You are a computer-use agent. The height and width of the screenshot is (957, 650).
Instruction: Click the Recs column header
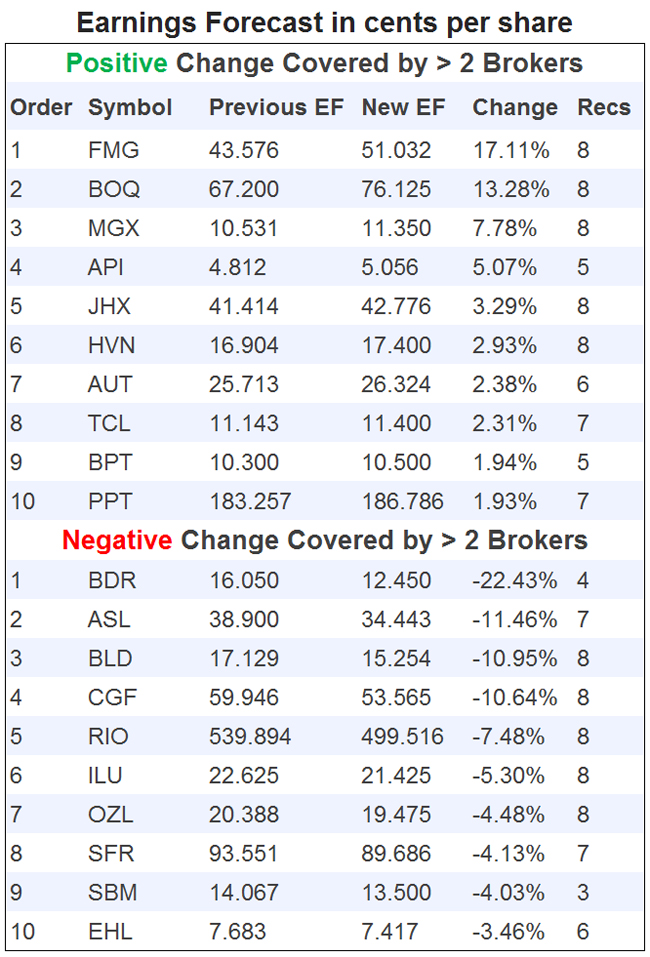coord(604,108)
